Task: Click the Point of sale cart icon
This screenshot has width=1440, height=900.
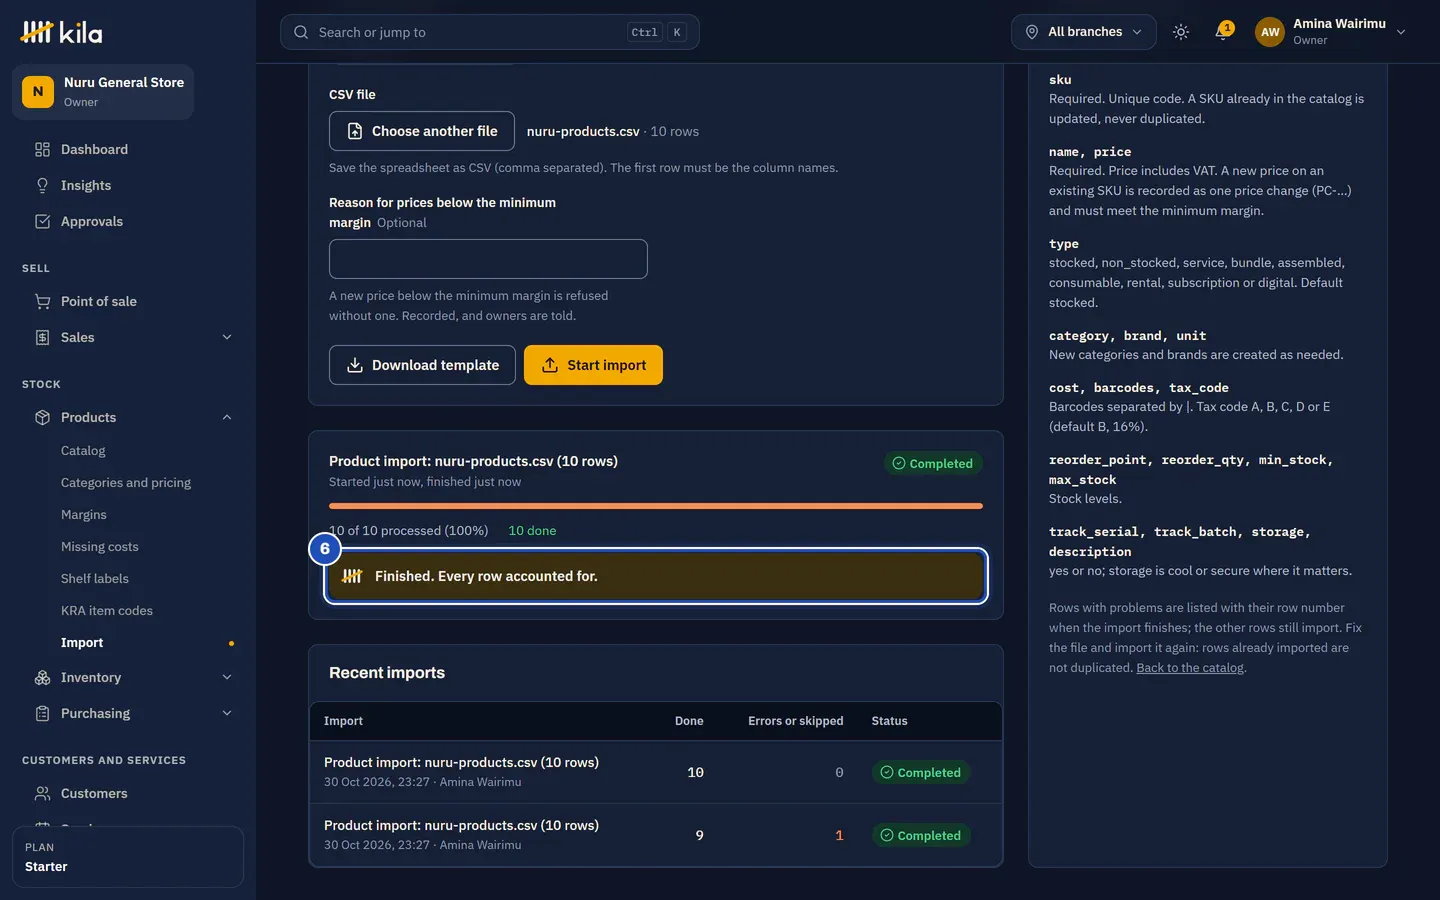Action: coord(42,301)
